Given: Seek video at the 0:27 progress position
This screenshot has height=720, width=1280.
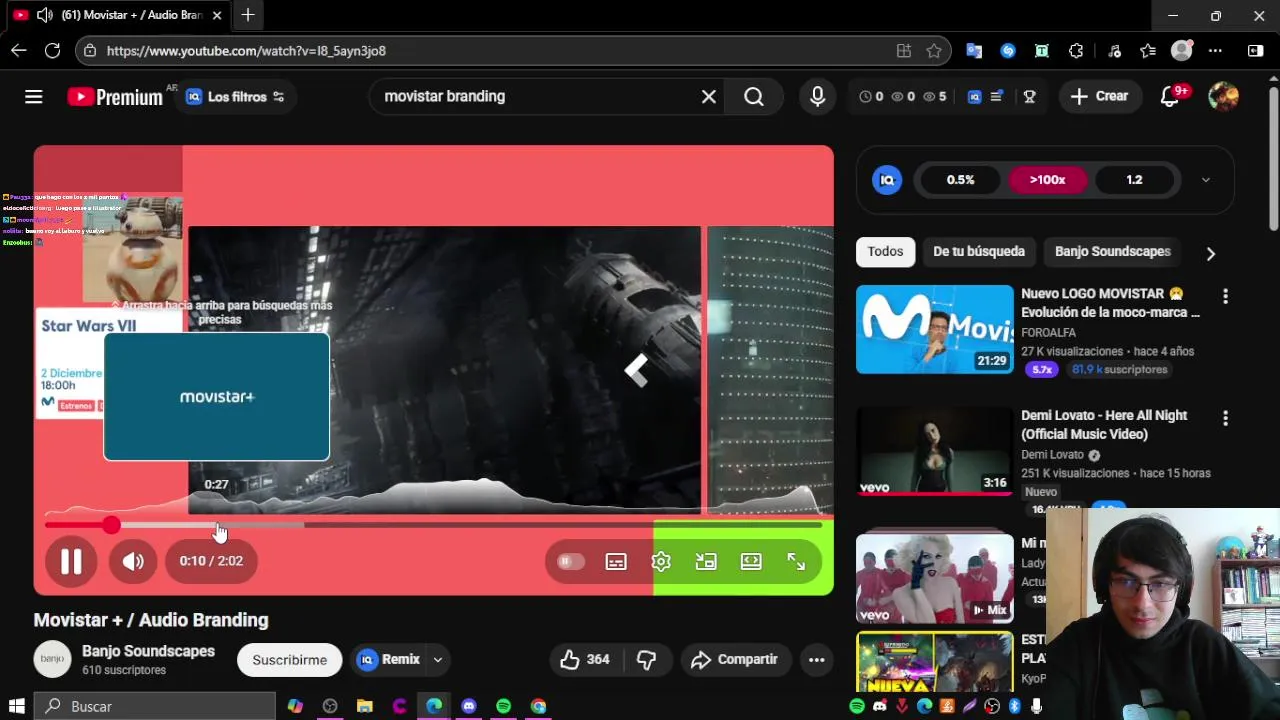Looking at the screenshot, I should coord(217,525).
